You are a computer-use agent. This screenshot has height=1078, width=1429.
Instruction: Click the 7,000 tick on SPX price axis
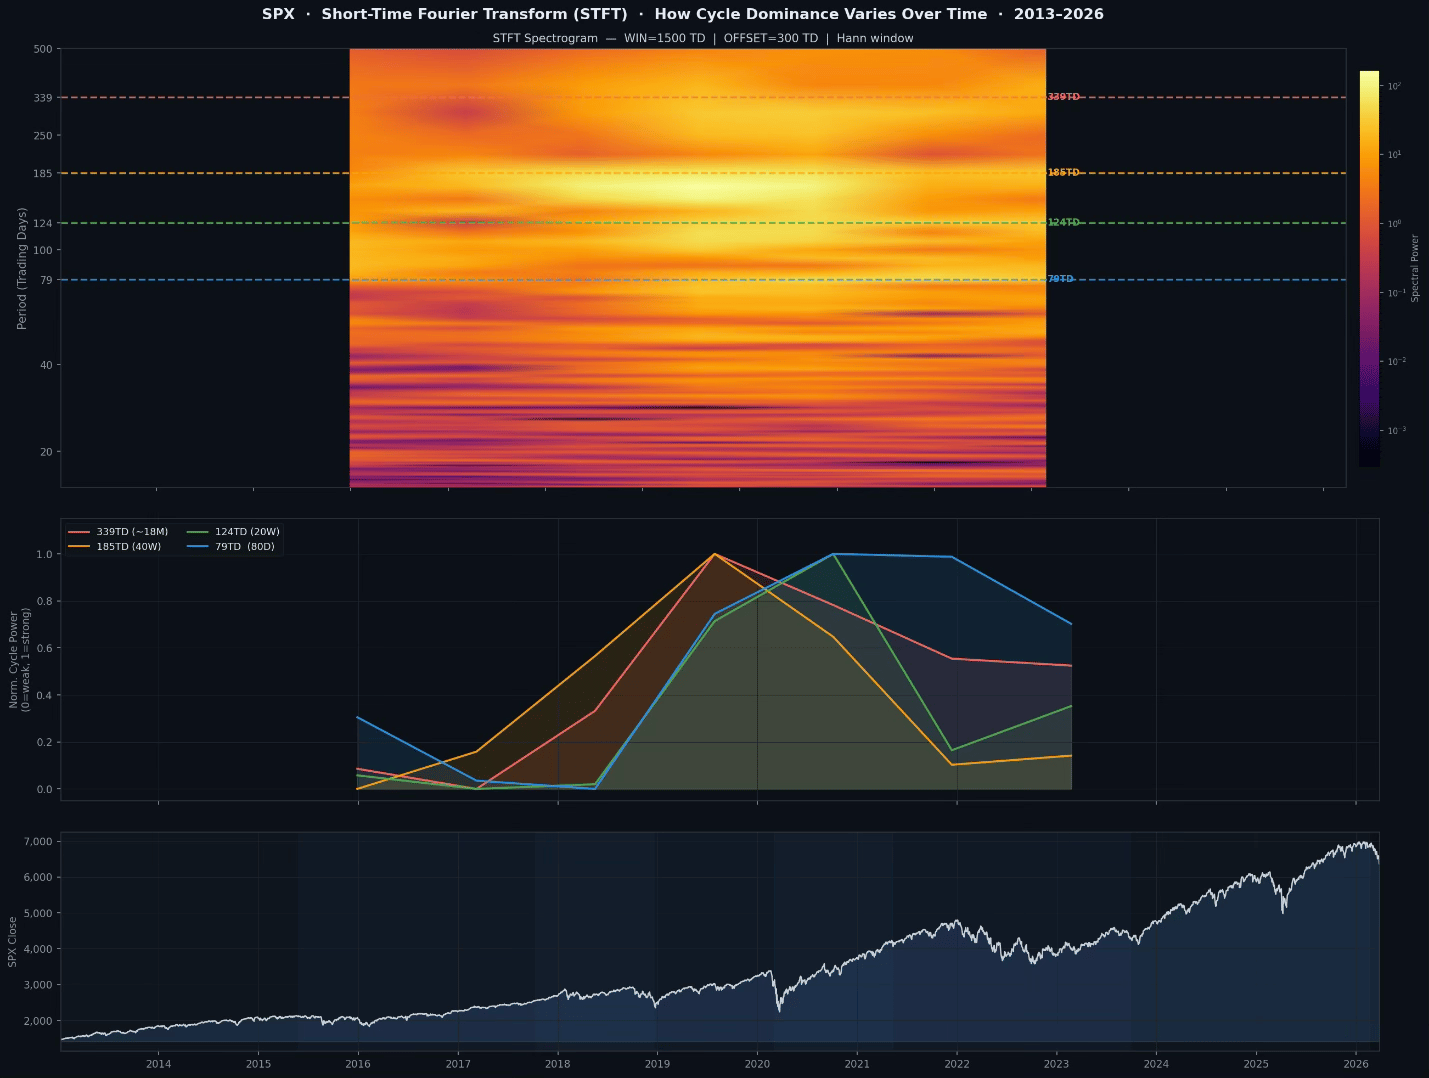pyautogui.click(x=36, y=842)
